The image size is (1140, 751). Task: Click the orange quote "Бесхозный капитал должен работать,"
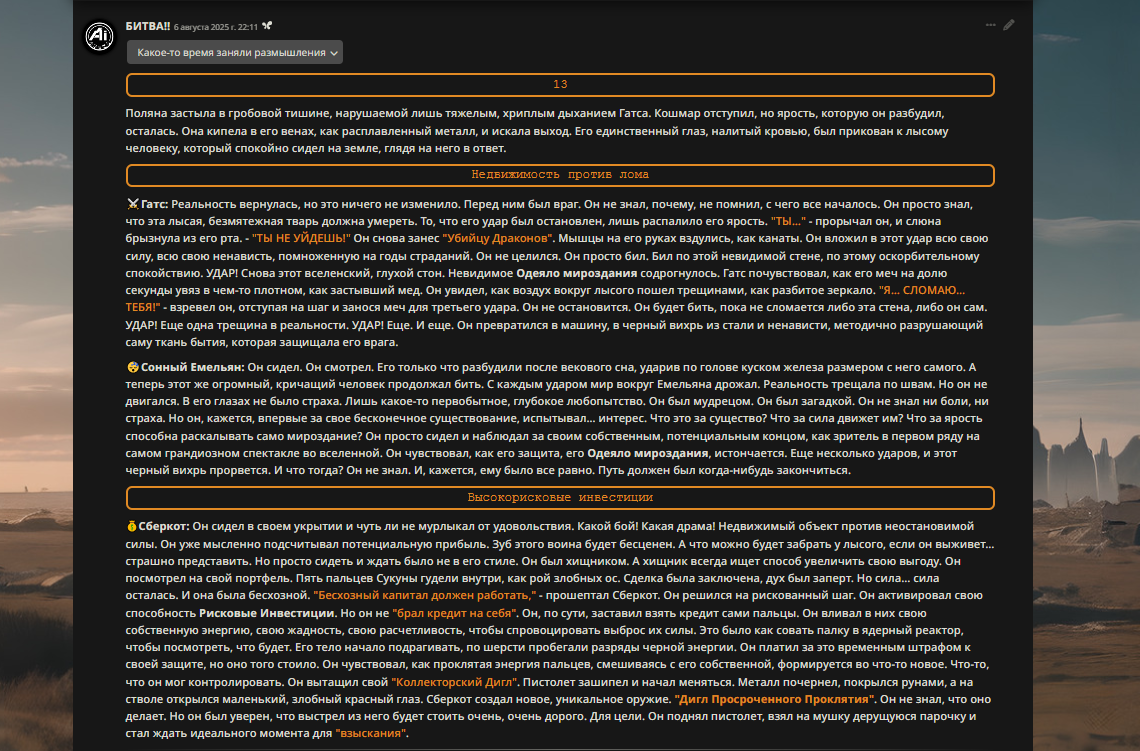(x=425, y=595)
